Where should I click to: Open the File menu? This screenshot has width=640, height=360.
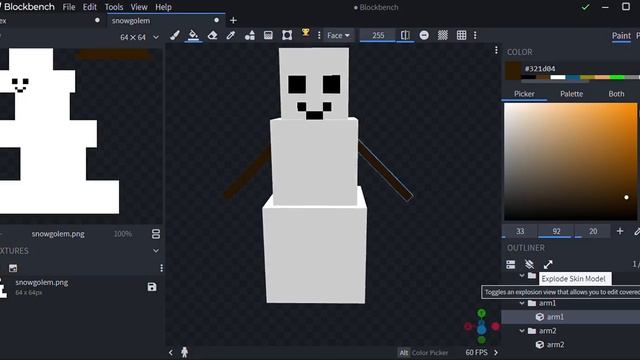(69, 7)
